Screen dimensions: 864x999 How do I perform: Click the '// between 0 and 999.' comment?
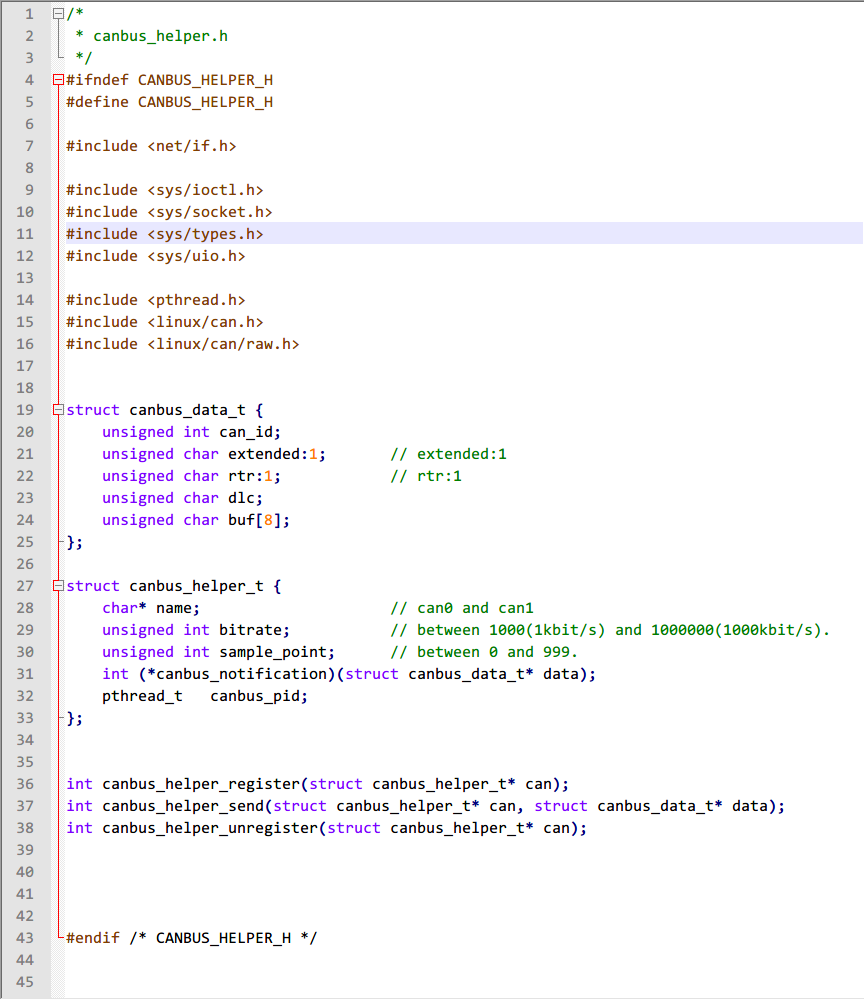484,652
